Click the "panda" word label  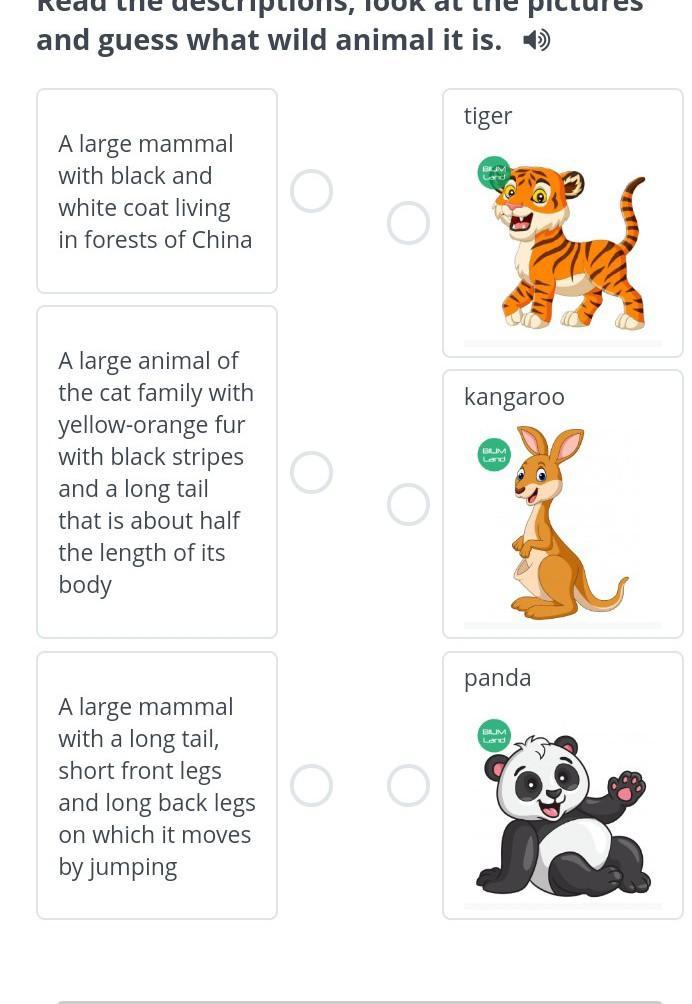497,678
